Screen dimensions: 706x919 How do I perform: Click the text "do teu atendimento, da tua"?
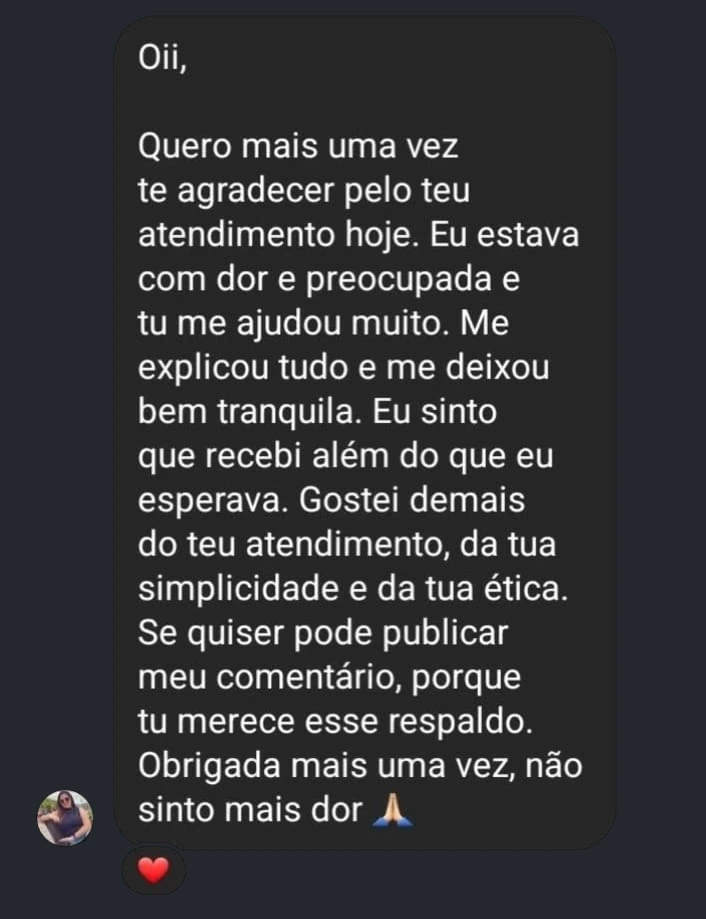point(346,545)
